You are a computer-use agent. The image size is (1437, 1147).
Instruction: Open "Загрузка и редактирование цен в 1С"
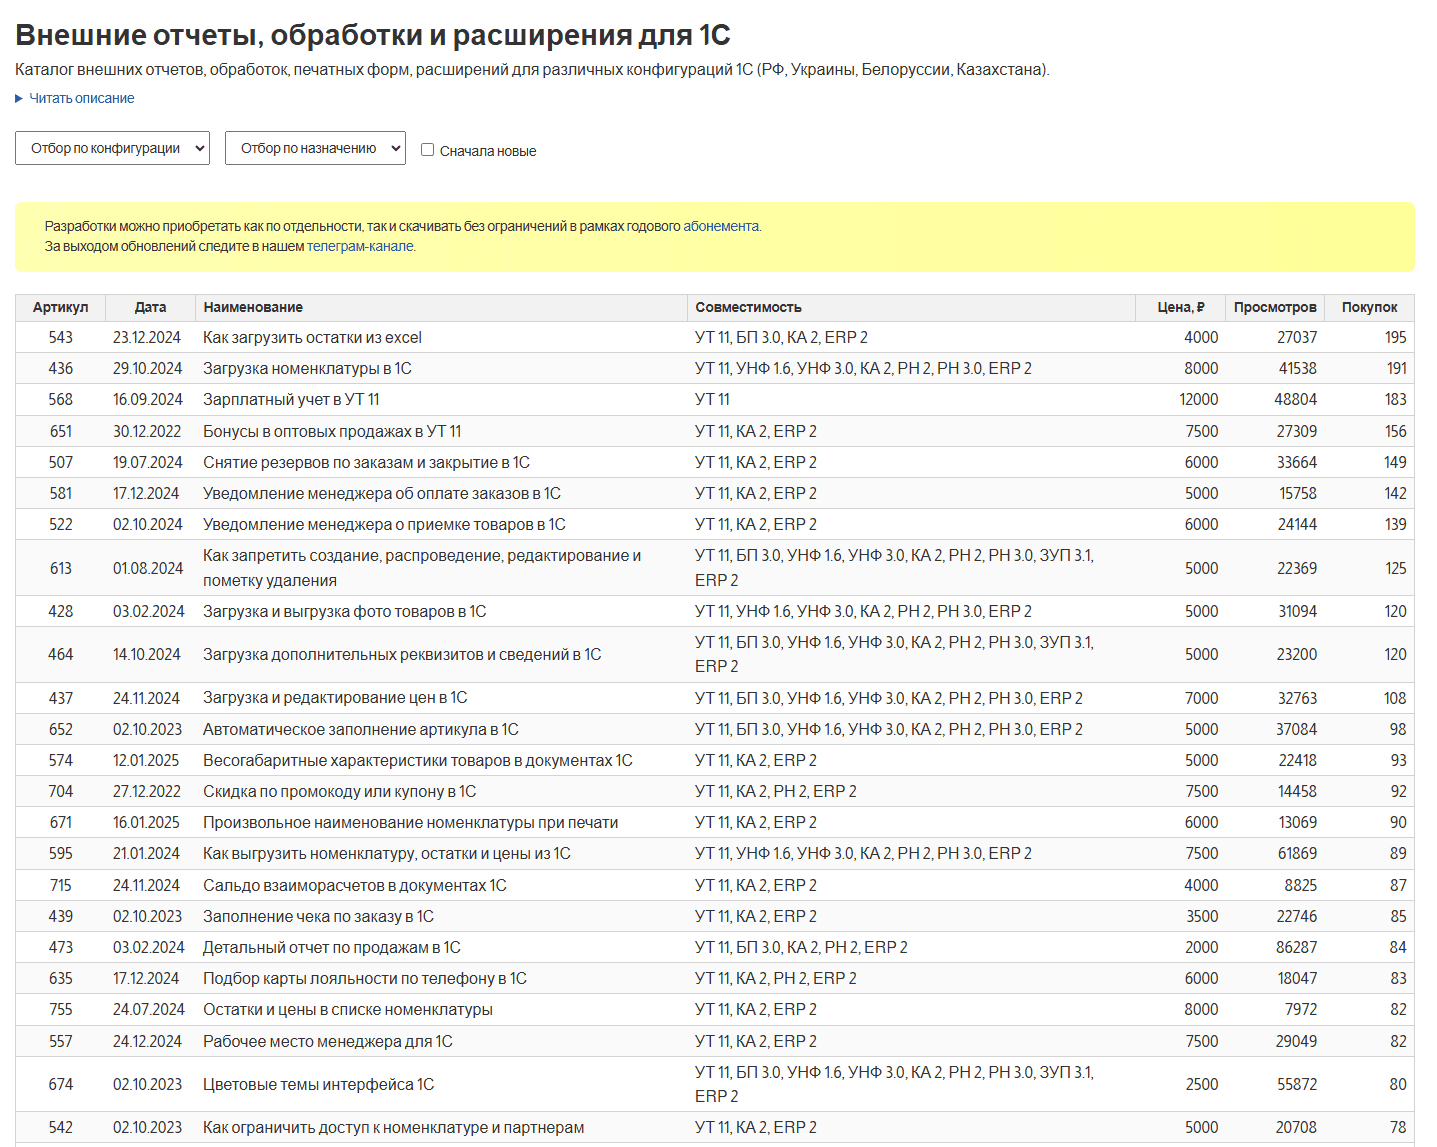[x=335, y=698]
